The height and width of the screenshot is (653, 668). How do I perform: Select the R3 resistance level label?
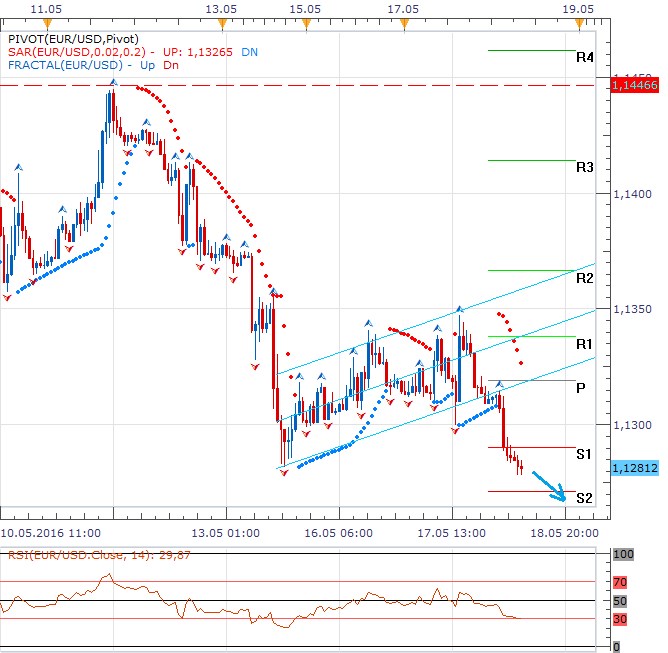[x=585, y=167]
